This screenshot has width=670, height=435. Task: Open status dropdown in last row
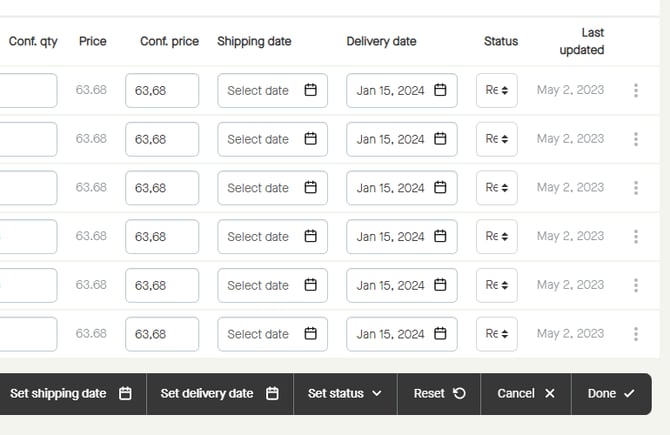tap(497, 334)
